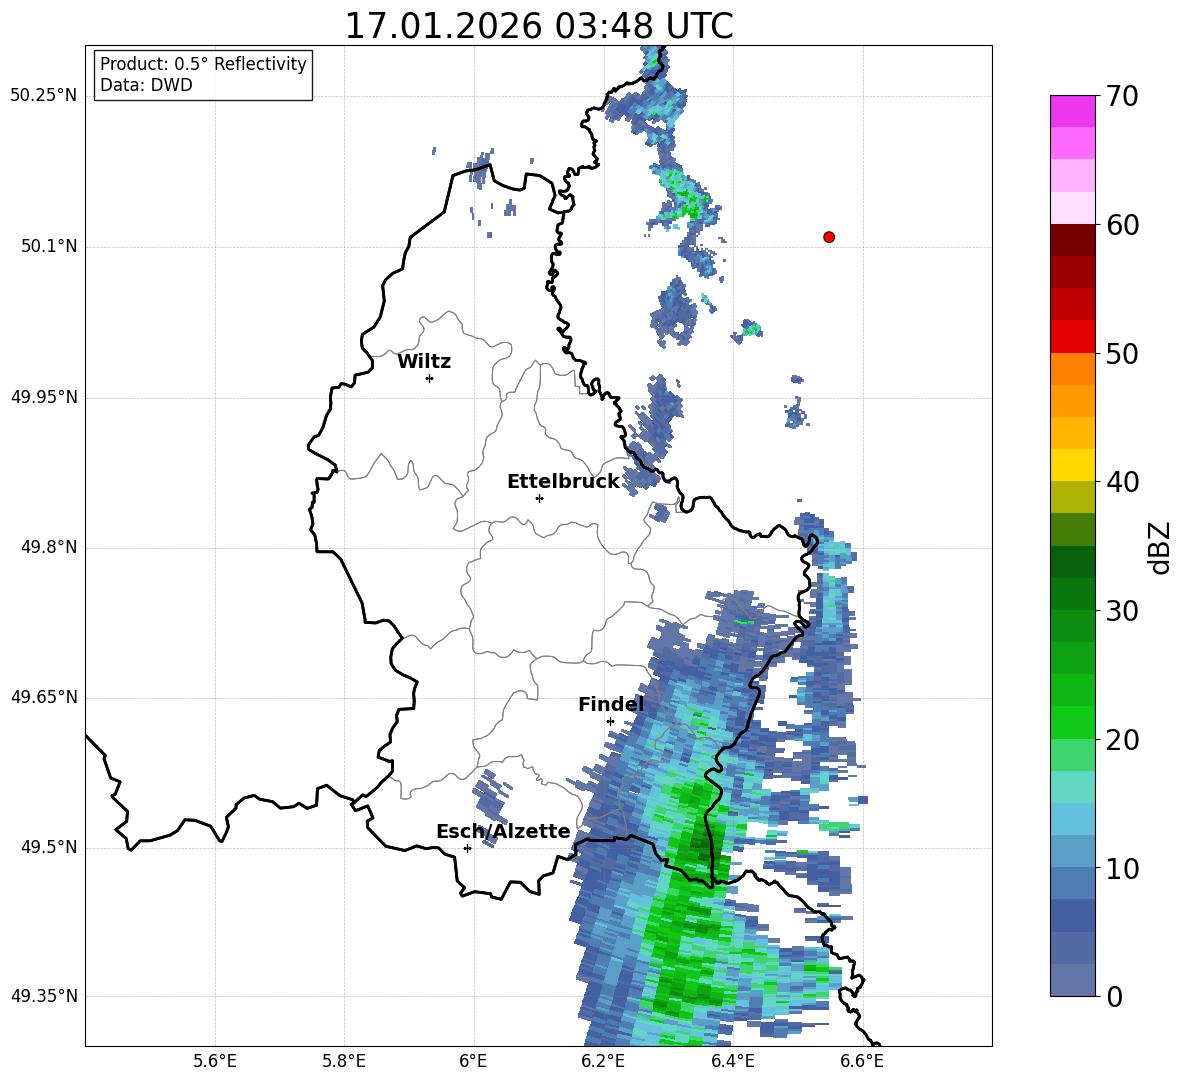Click the red dot radar marker
1184x1081 pixels.
829,237
